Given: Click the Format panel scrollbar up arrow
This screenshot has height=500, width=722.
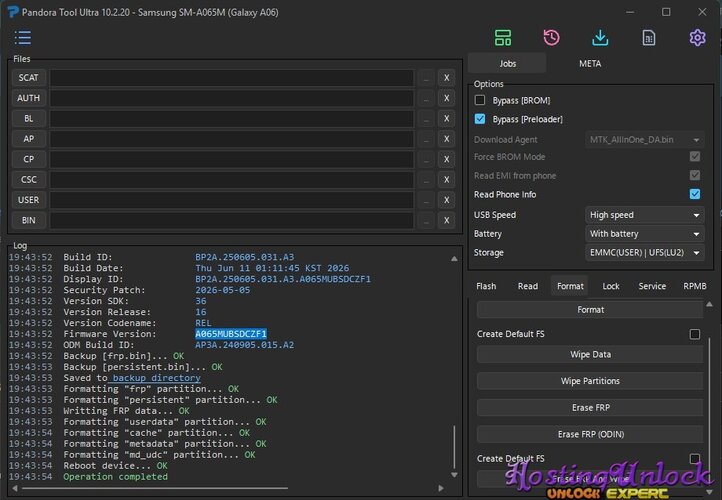Looking at the screenshot, I should pyautogui.click(x=709, y=304).
